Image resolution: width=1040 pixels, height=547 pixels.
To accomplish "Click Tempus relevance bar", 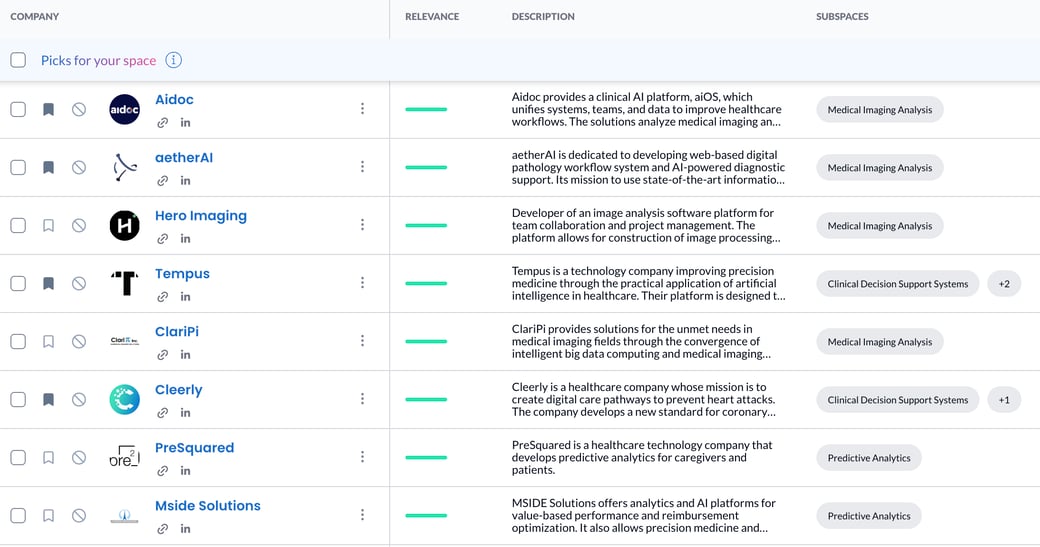I will click(x=426, y=283).
